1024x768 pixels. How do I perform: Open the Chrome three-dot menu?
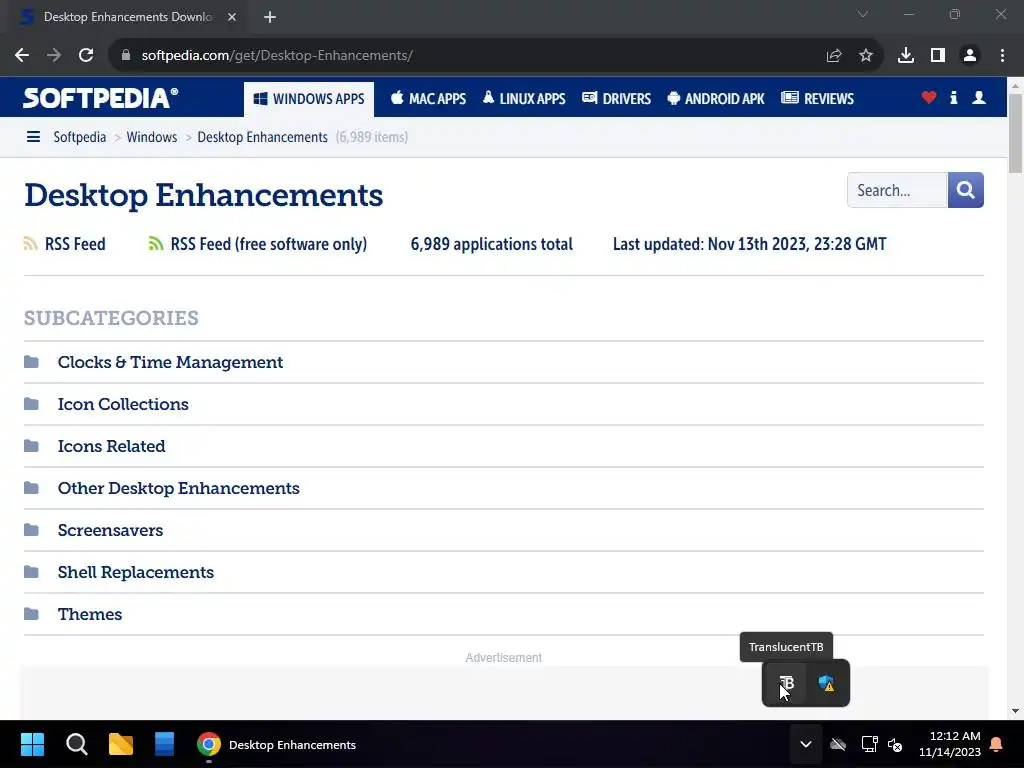click(x=1002, y=56)
